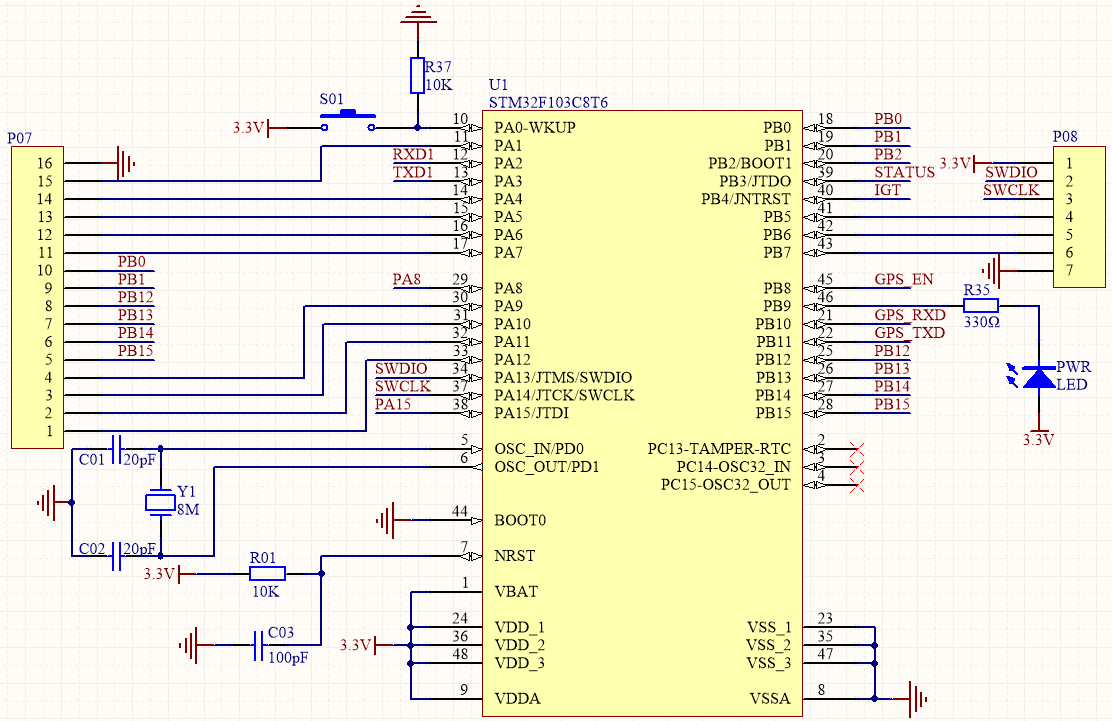Viewport: 1112px width, 721px height.
Task: Click the RXD1 net label
Action: pos(413,155)
